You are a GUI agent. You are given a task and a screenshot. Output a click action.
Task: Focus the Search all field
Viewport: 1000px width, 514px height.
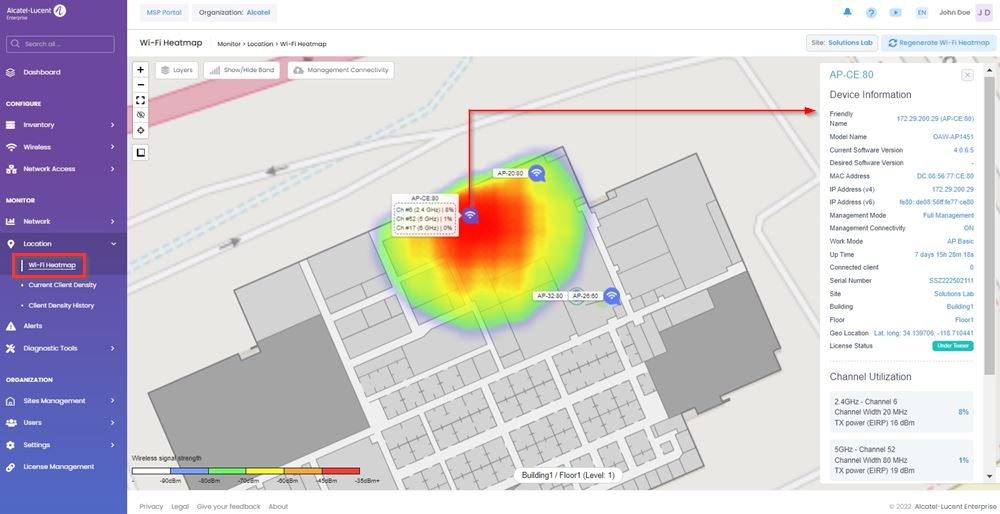[61, 44]
